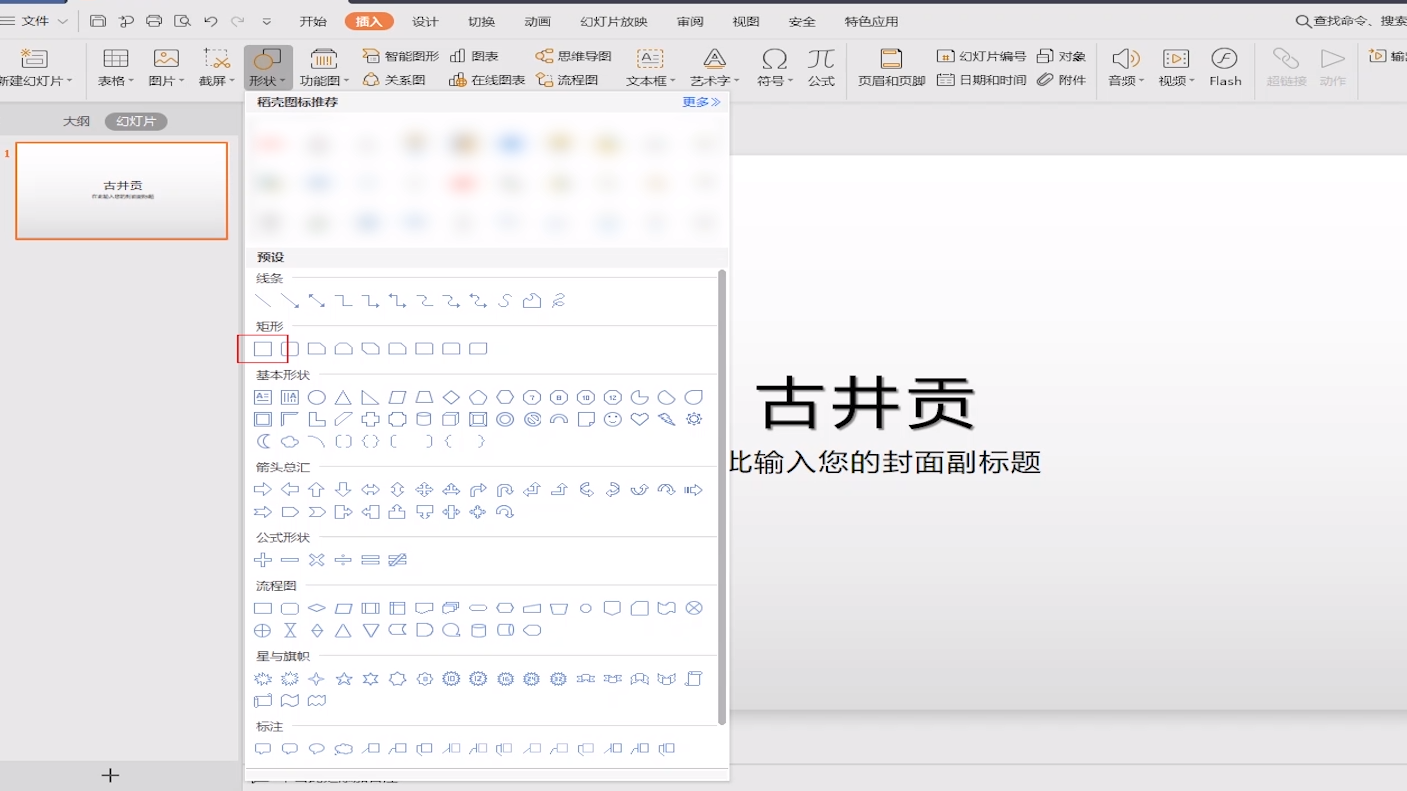The image size is (1407, 791).
Task: Insert a 智能图形 smart graphic
Action: point(401,56)
